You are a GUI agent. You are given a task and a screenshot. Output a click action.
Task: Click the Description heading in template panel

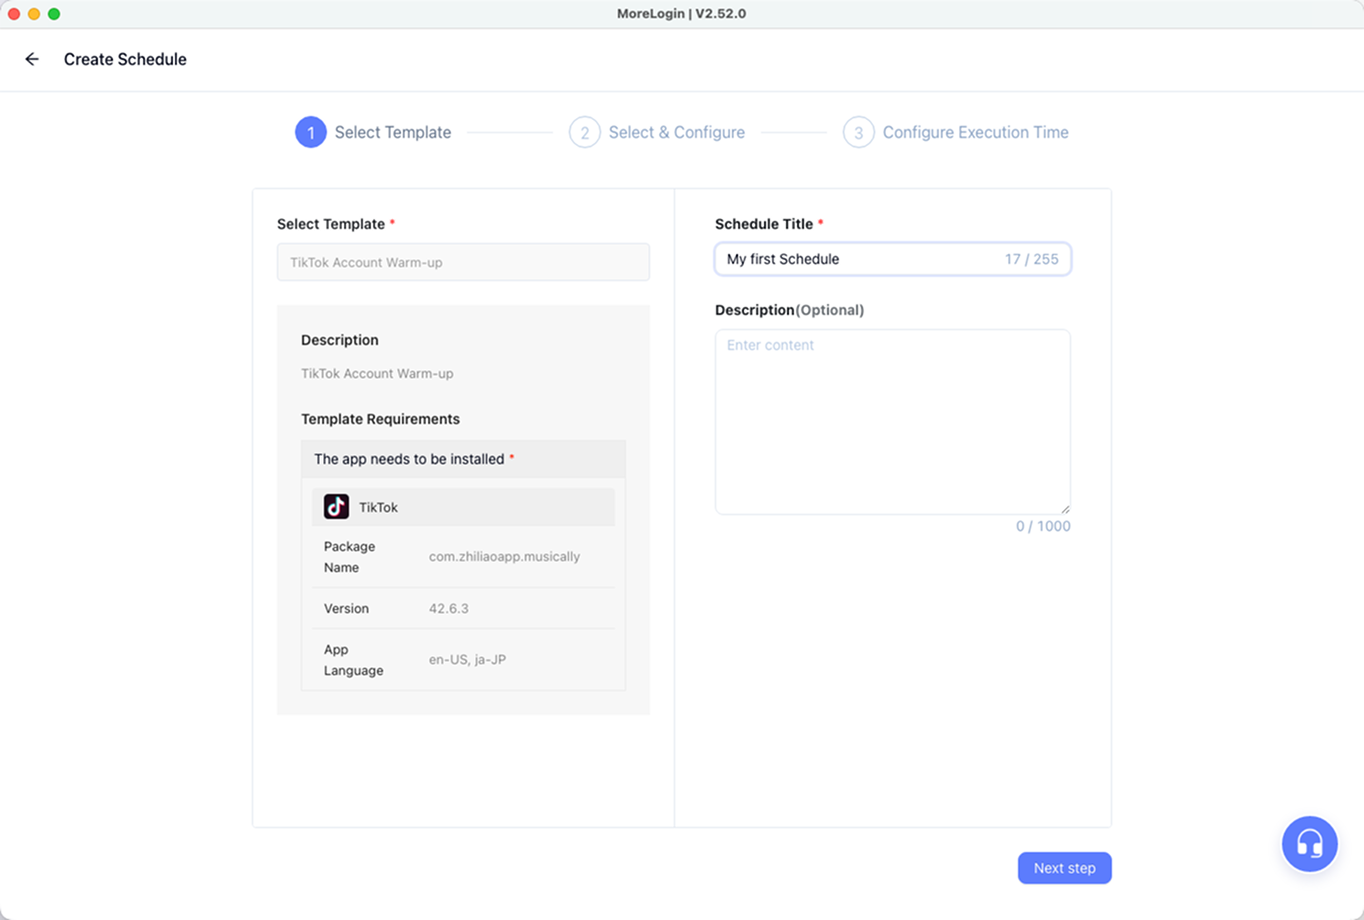340,340
